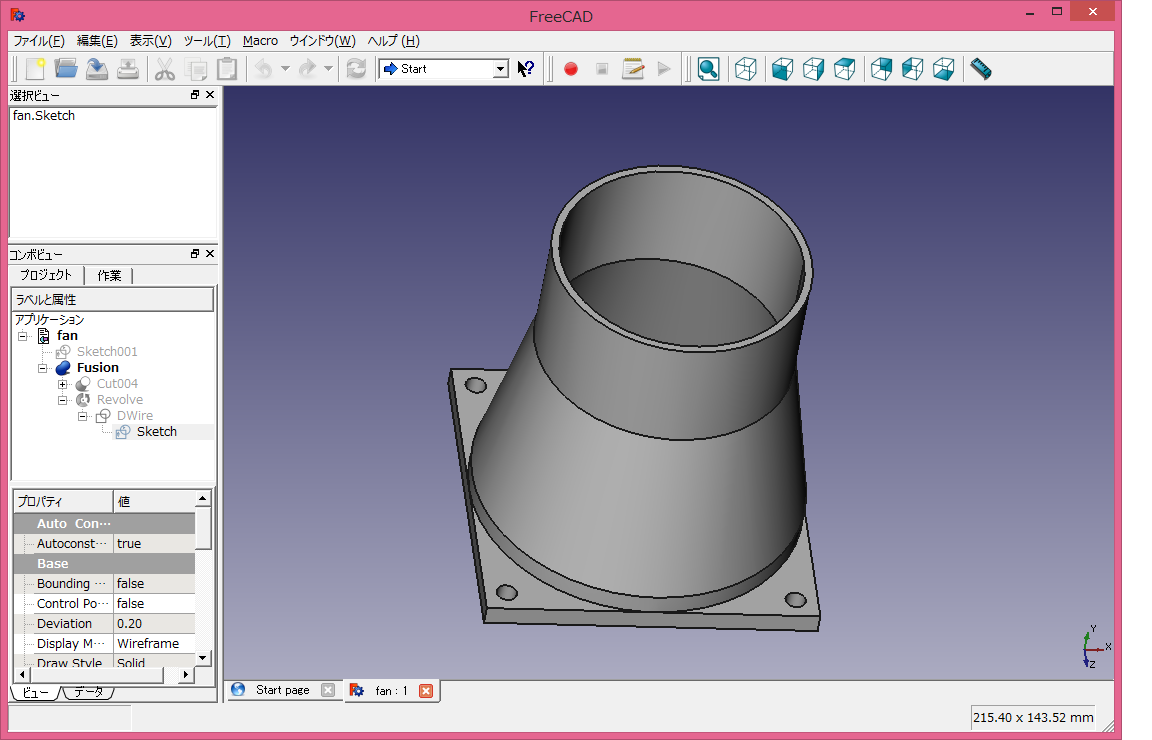The image size is (1152, 740).
Task: Collapse the Revolve tree node
Action: 62,400
